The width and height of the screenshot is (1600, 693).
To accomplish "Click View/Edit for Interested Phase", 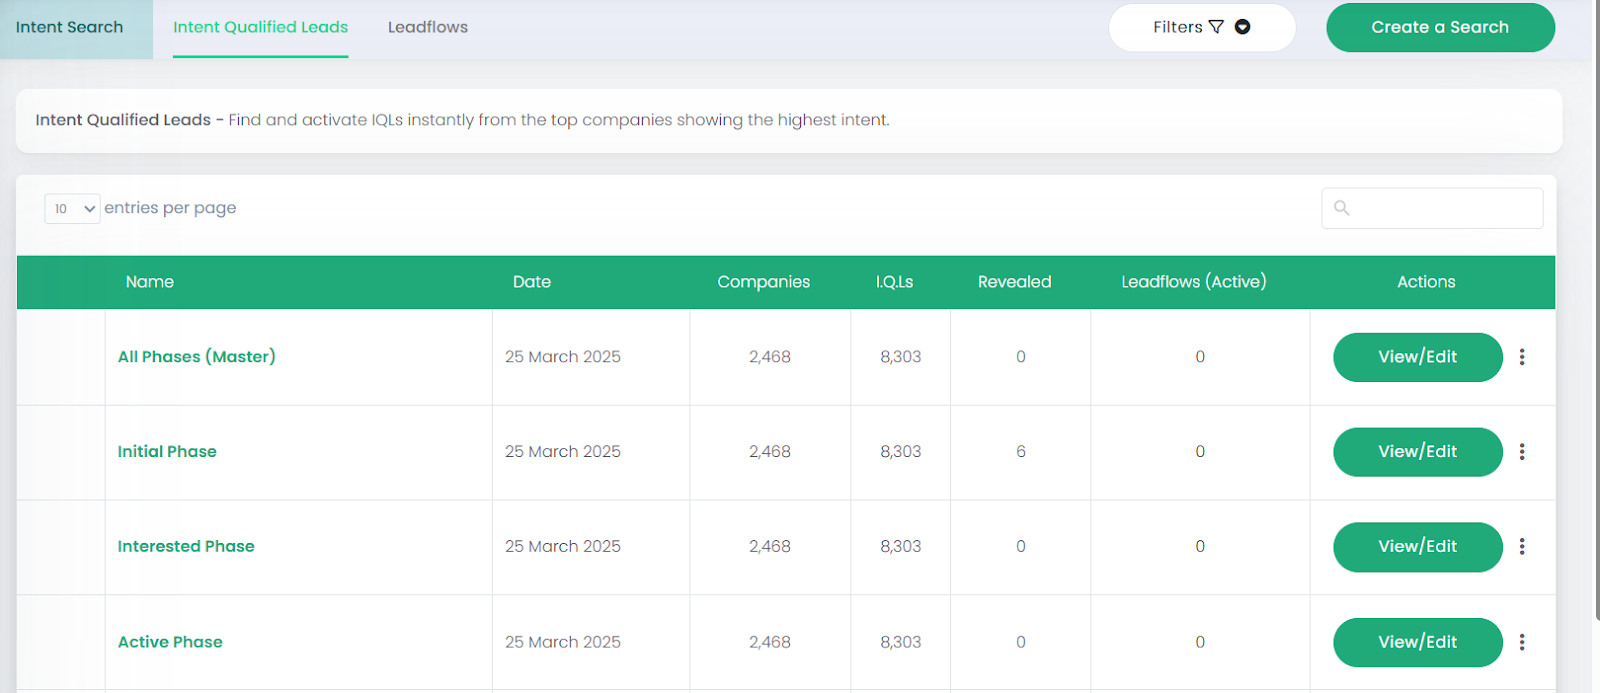I will [x=1417, y=547].
